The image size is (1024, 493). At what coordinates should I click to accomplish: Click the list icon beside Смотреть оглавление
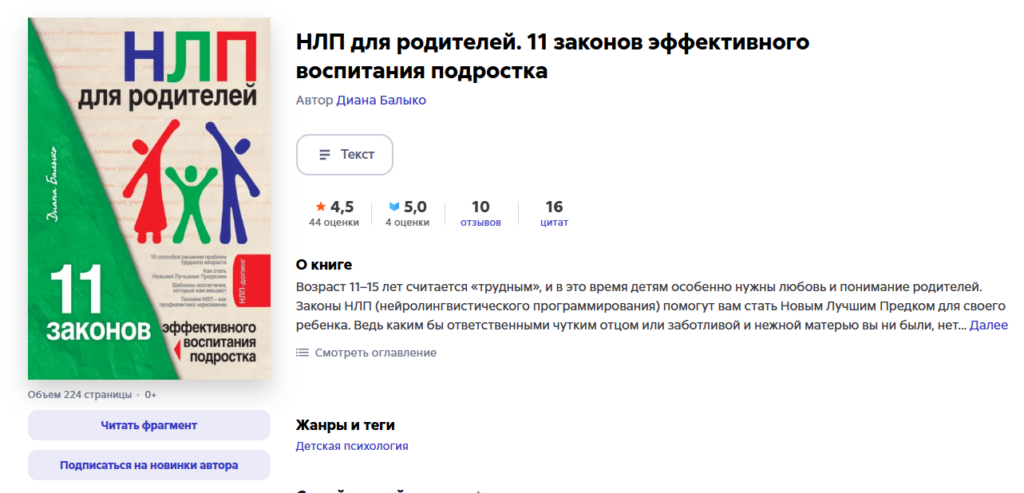pyautogui.click(x=303, y=353)
